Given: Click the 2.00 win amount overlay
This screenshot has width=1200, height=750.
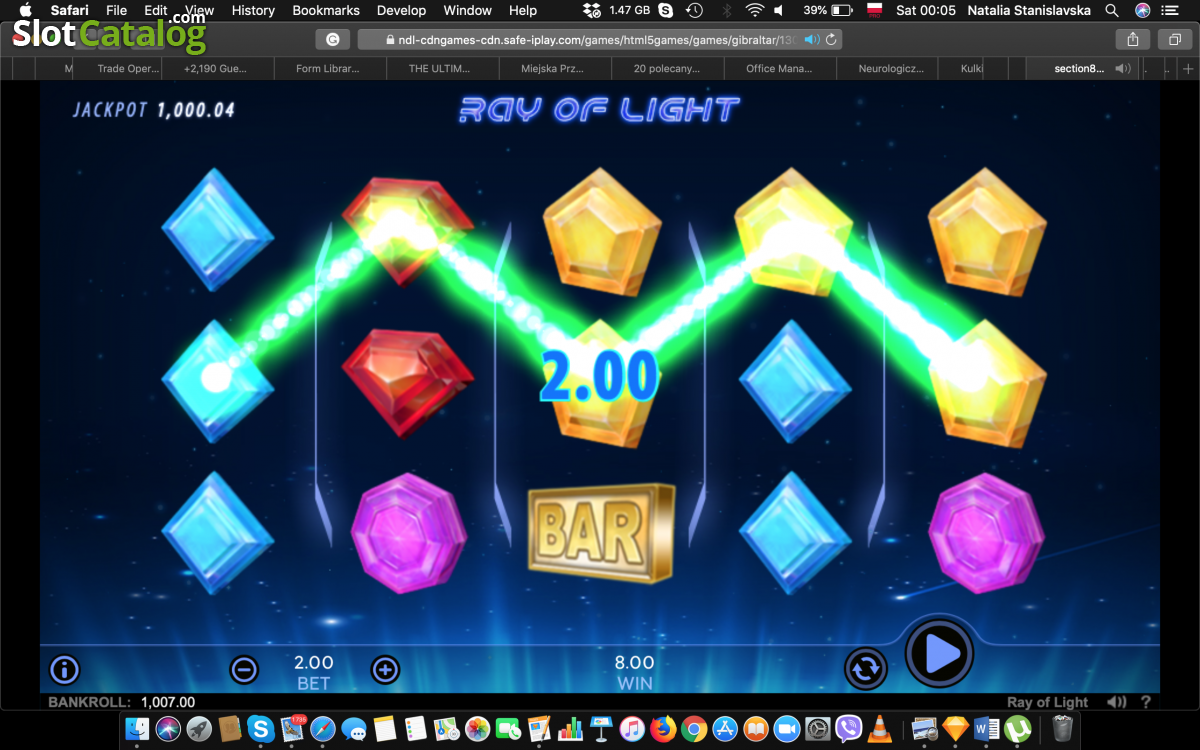Looking at the screenshot, I should point(599,377).
